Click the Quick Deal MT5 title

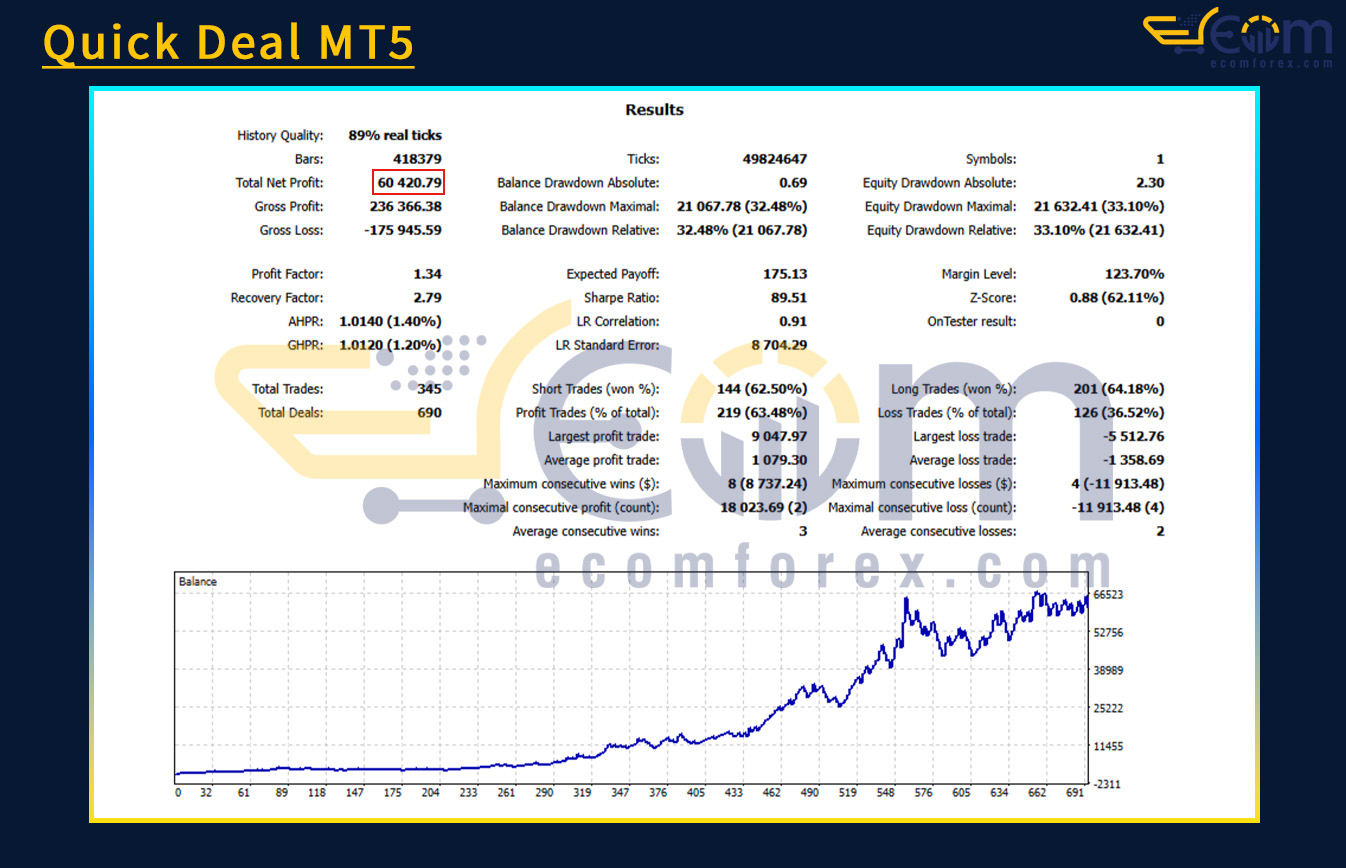pyautogui.click(x=228, y=43)
